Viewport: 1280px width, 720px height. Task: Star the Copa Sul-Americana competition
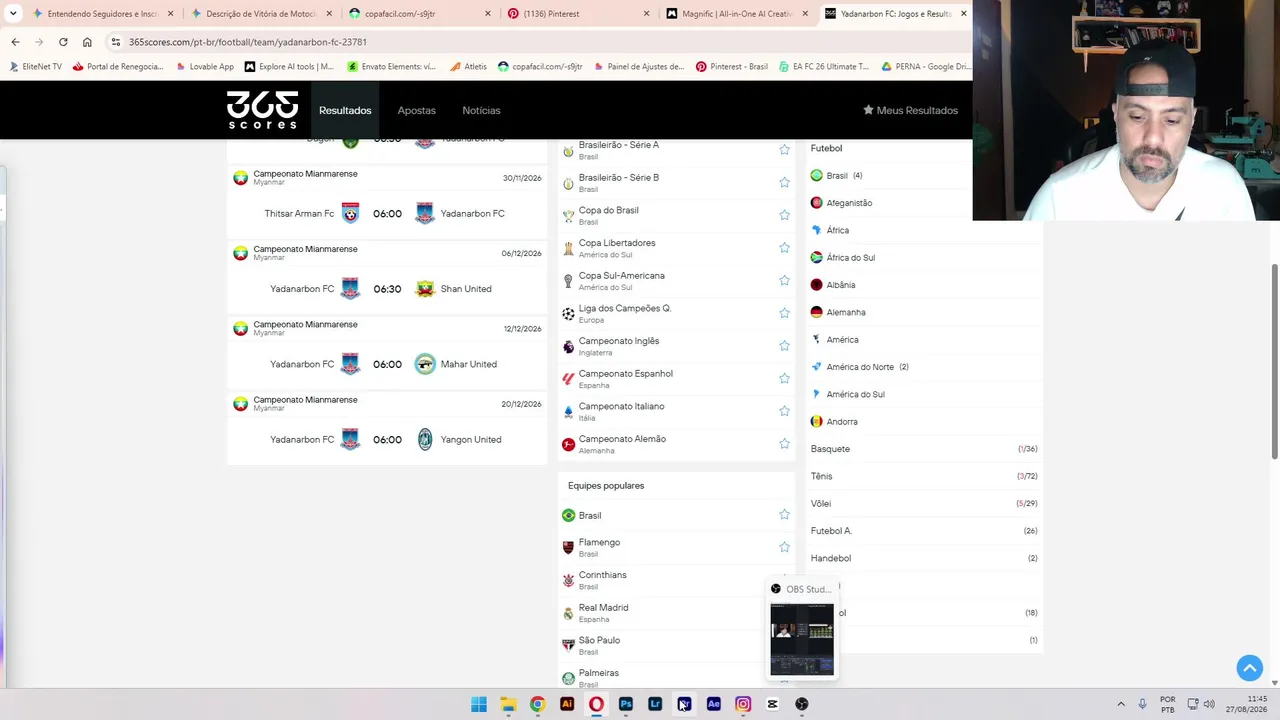tap(784, 280)
